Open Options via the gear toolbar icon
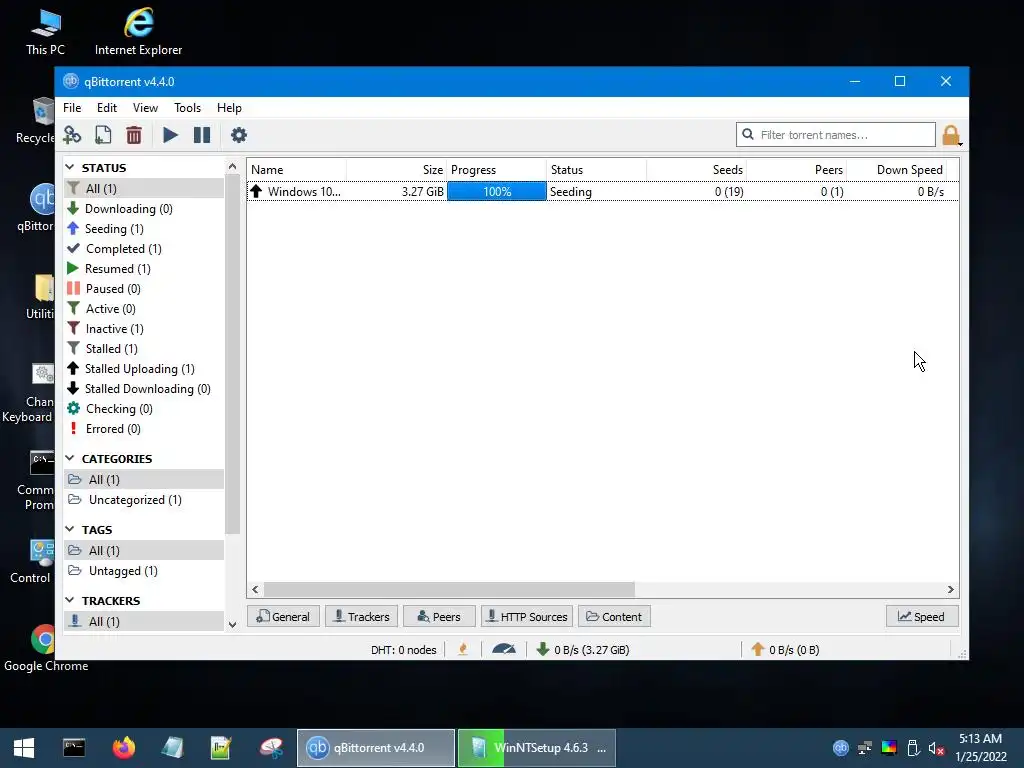 coord(239,135)
